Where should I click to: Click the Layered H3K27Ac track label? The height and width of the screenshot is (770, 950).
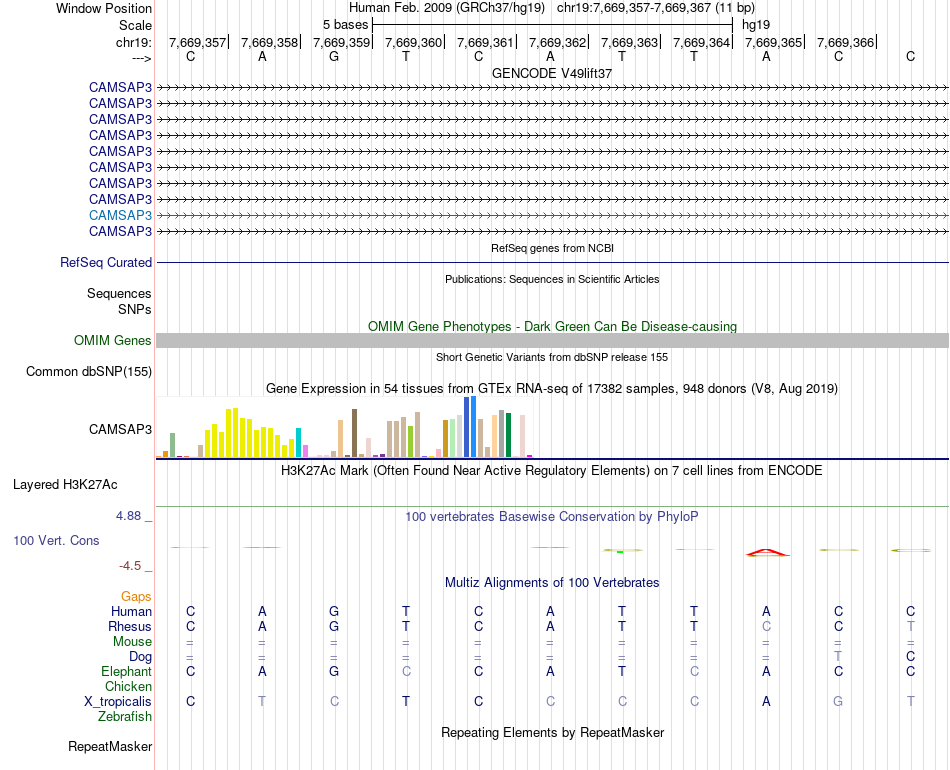click(x=65, y=485)
